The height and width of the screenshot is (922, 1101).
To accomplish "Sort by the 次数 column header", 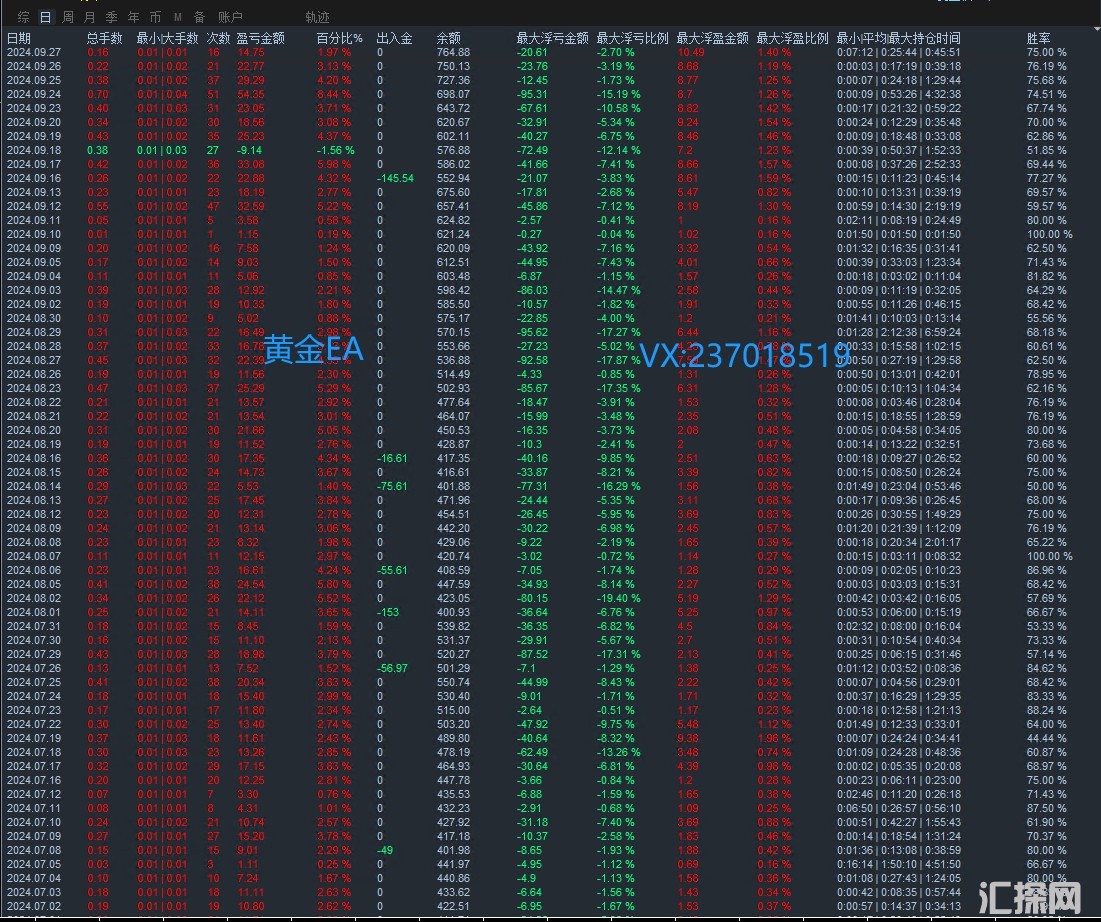I will [218, 38].
